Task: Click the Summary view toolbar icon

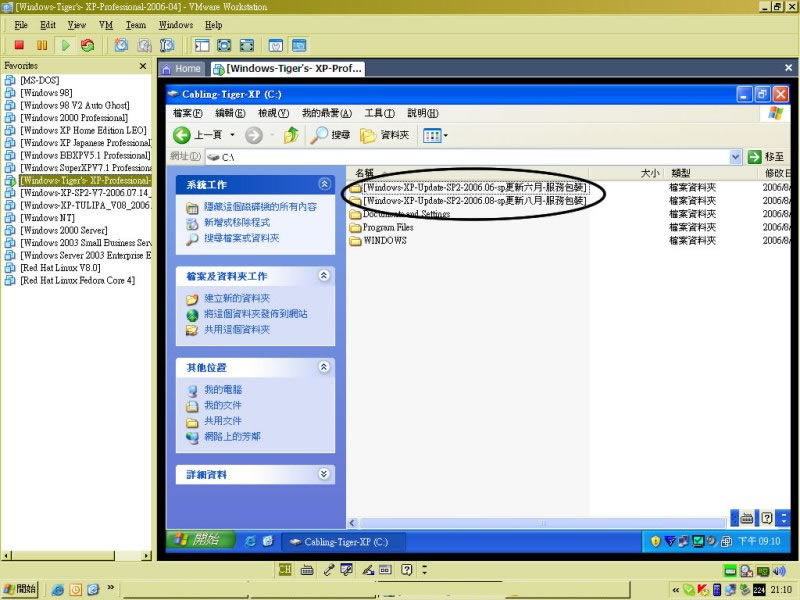Action: [x=276, y=45]
